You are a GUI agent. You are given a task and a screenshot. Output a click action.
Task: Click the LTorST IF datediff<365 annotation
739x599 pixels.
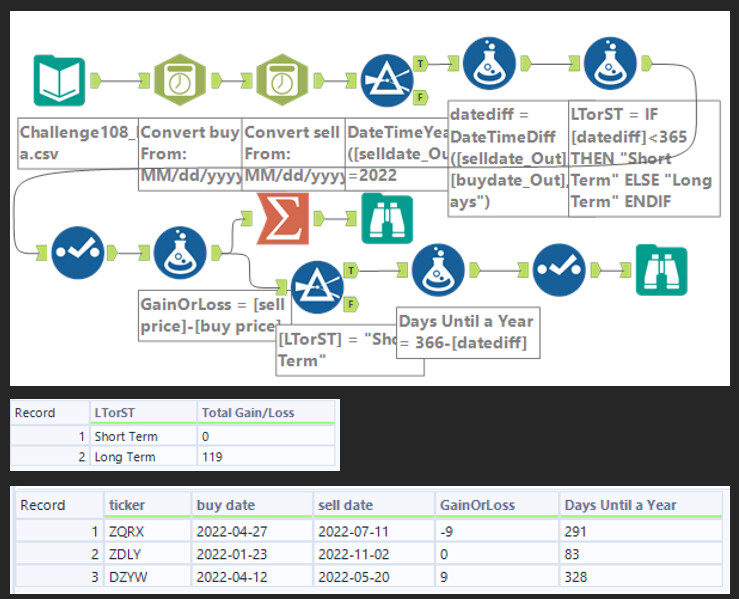(x=644, y=158)
